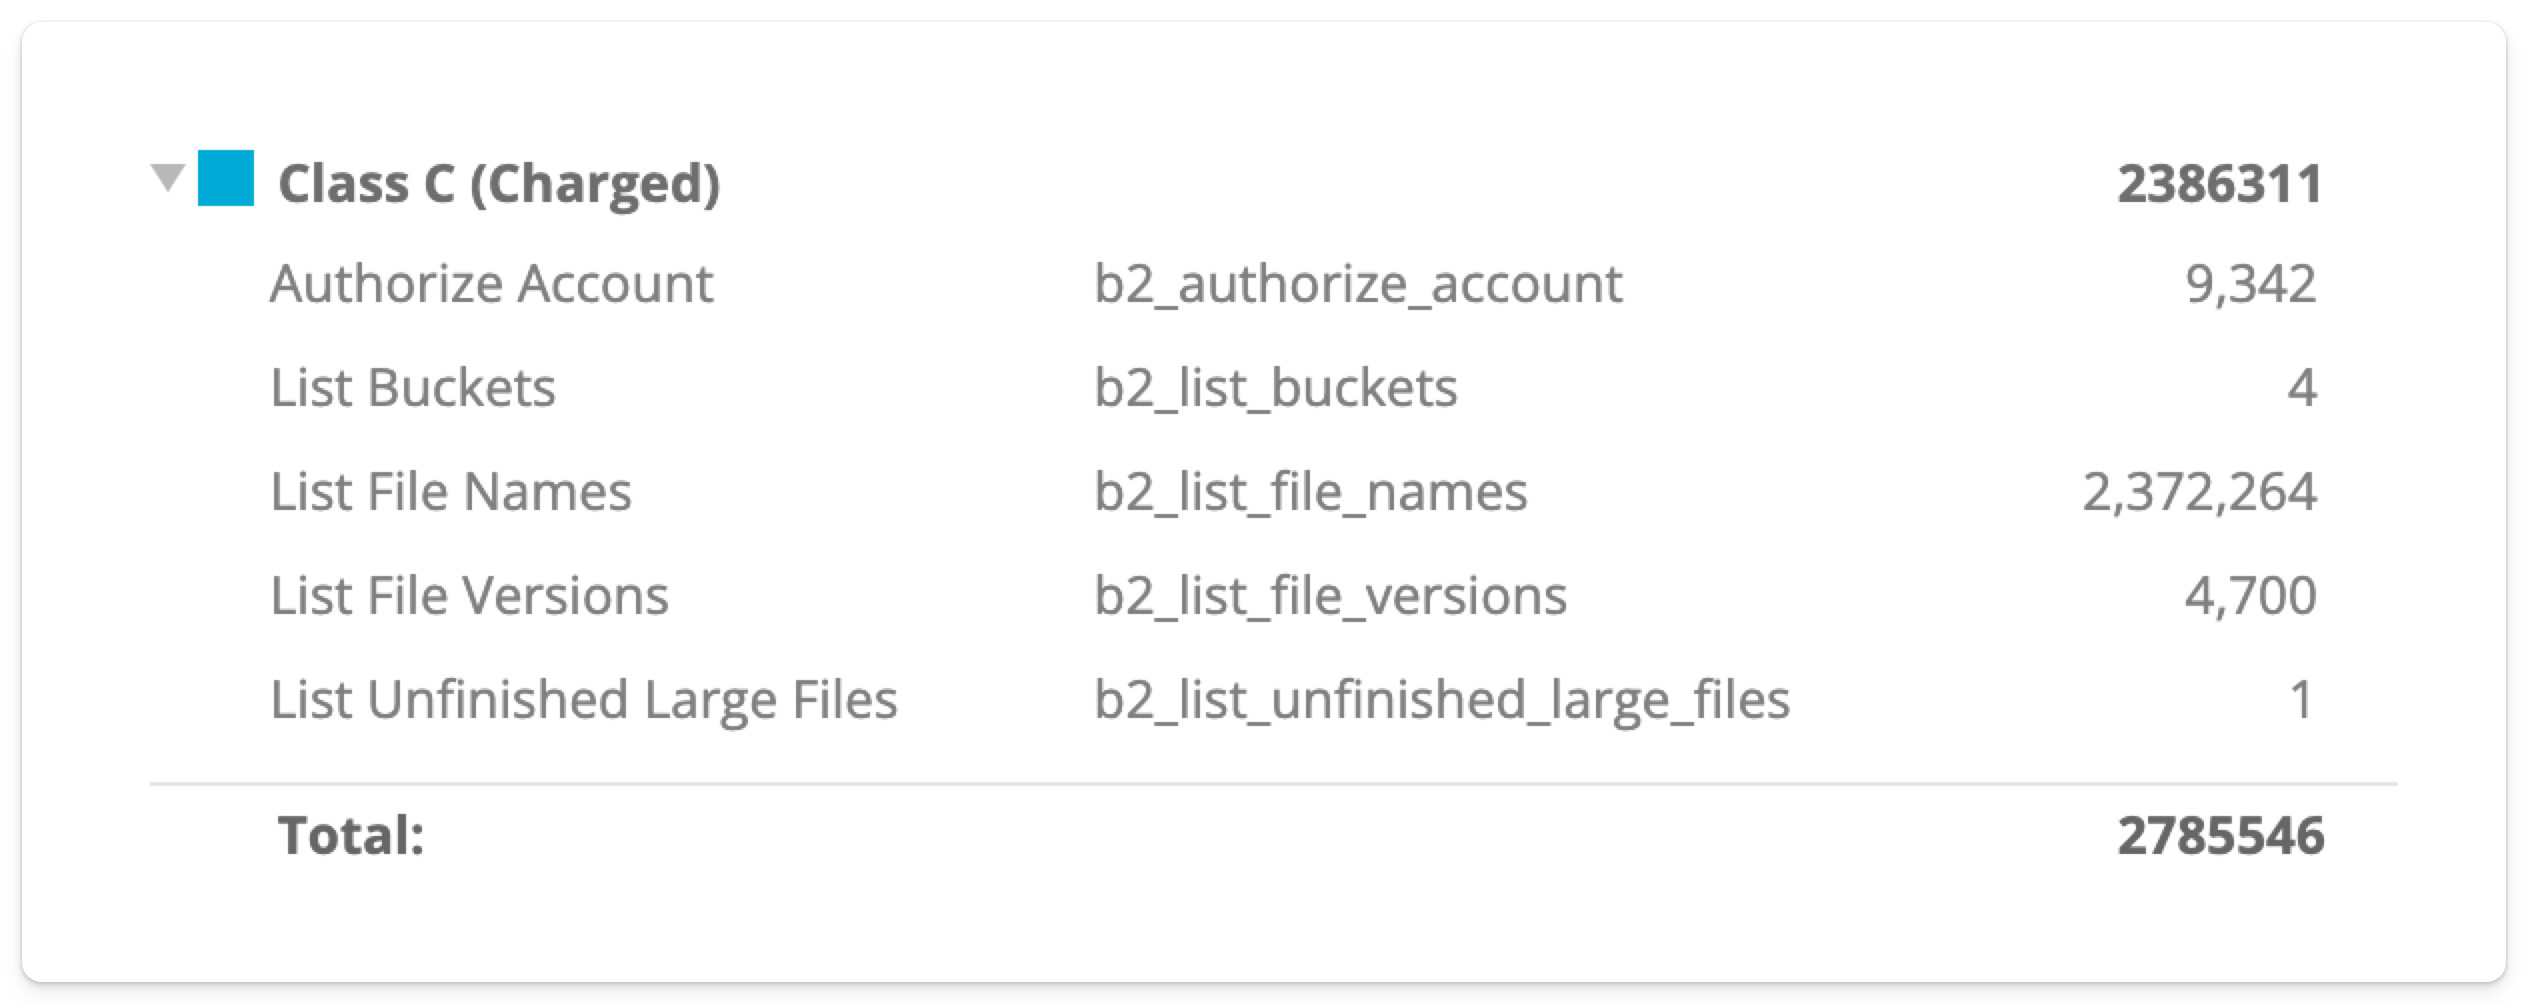
Task: Click the b2_list_file_names API name
Action: [1311, 493]
